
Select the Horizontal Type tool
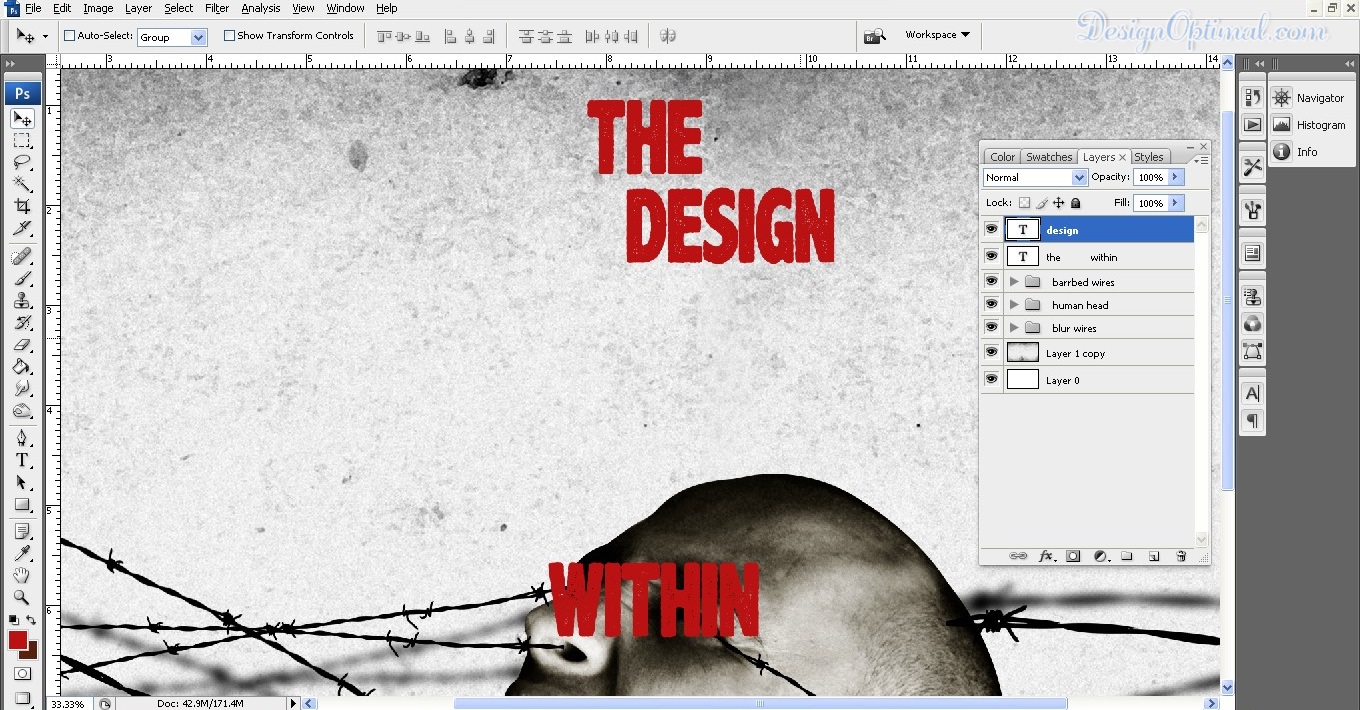(x=22, y=460)
